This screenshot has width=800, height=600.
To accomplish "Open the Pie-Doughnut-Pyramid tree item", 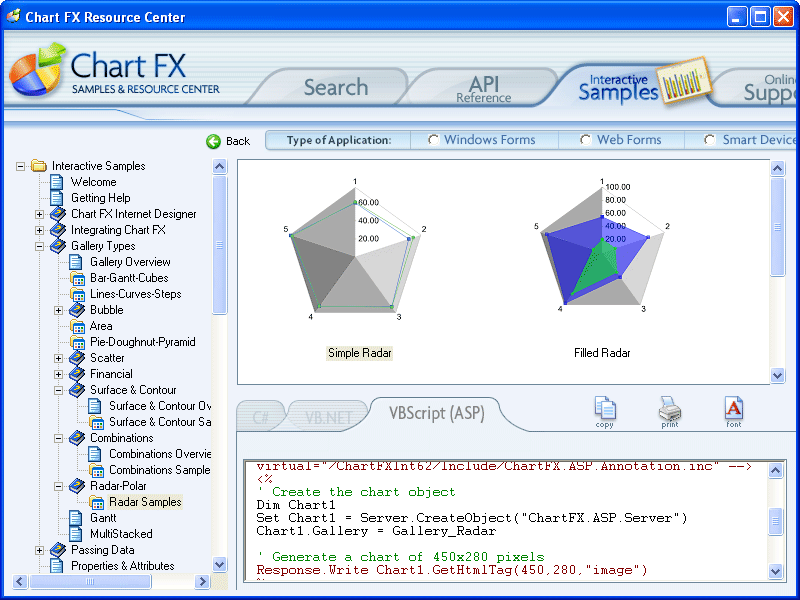I will [x=142, y=342].
